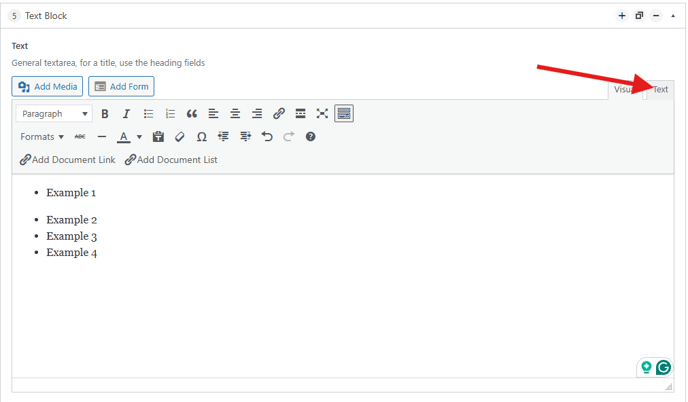Click Paste as text clipboard icon

click(158, 137)
